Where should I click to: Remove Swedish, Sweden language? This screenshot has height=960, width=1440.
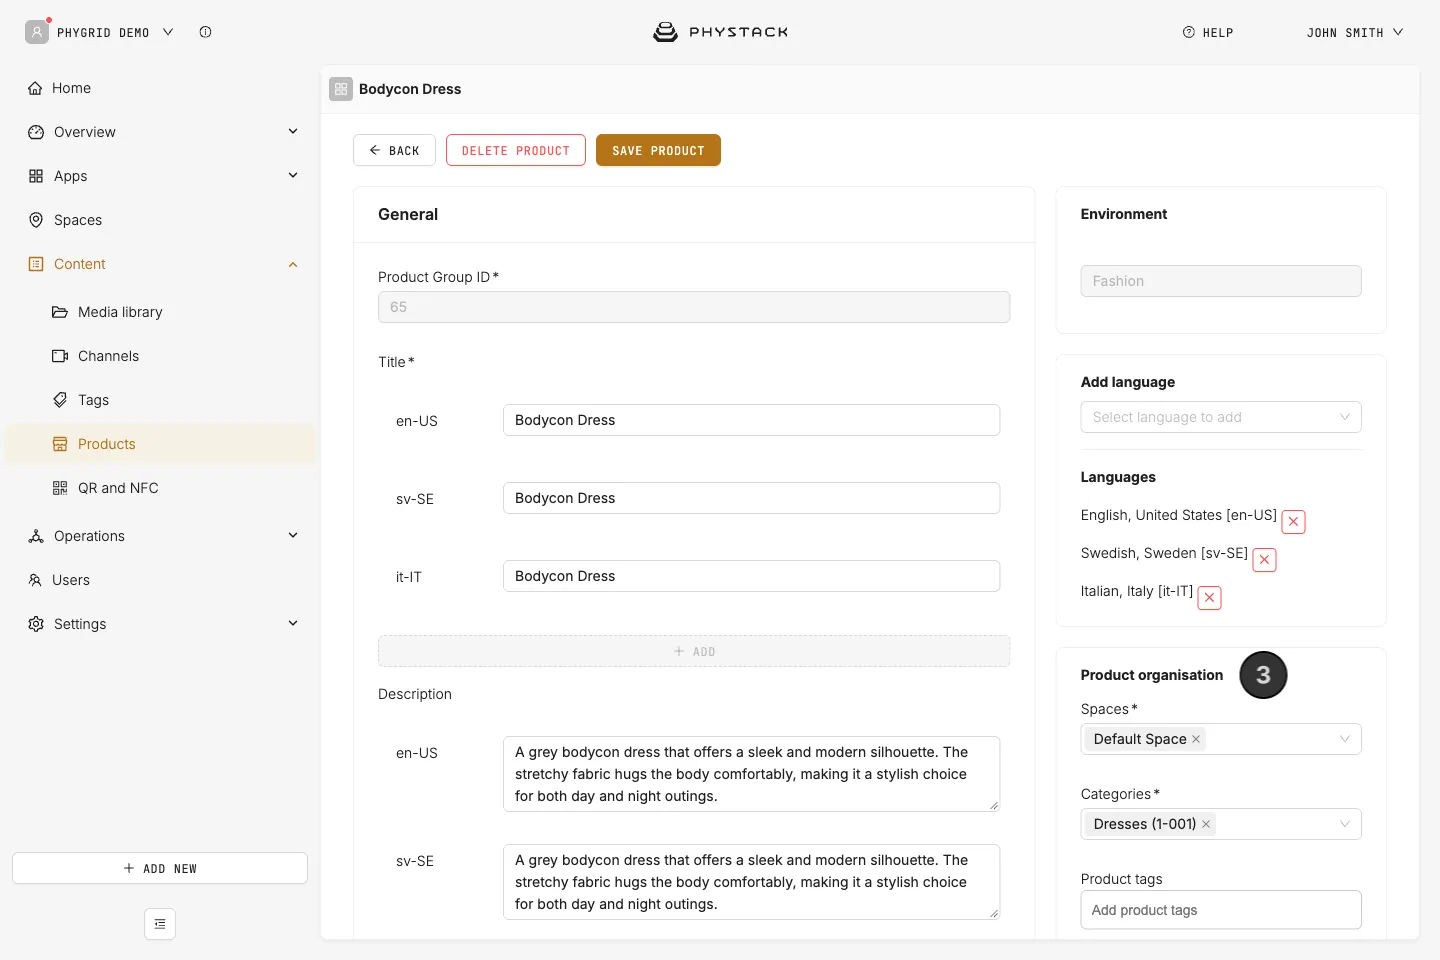1264,559
